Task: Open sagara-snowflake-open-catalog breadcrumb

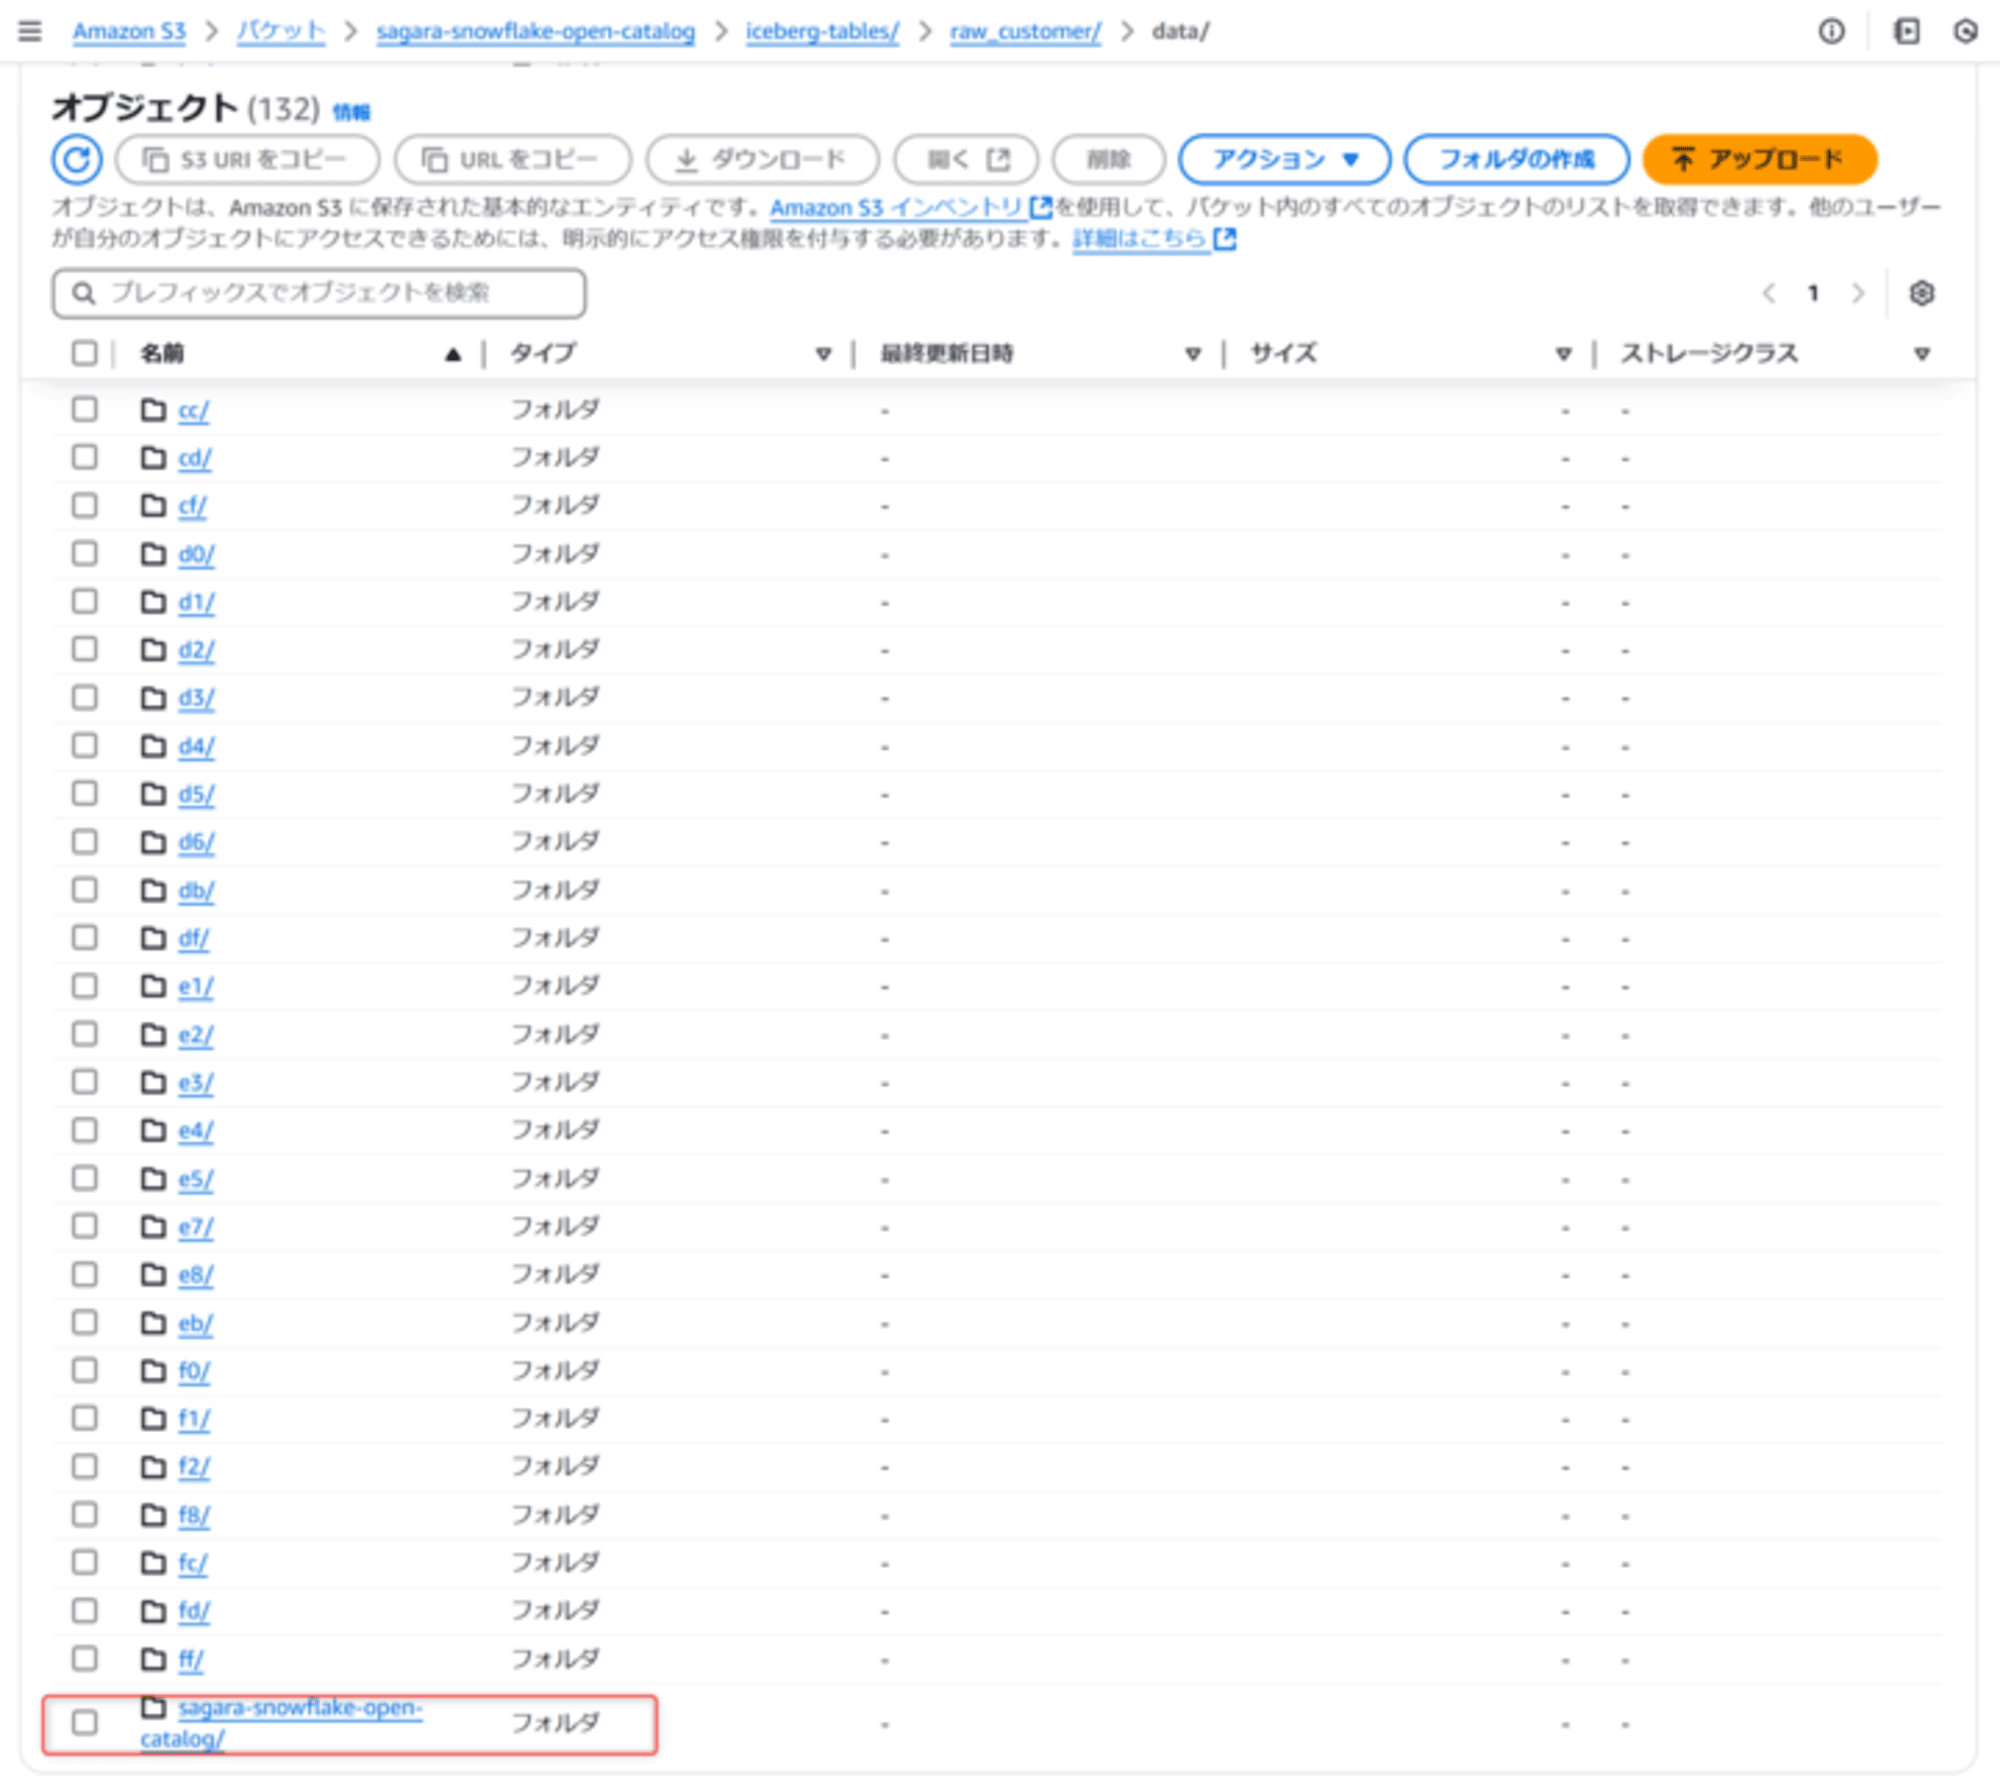Action: pos(535,31)
